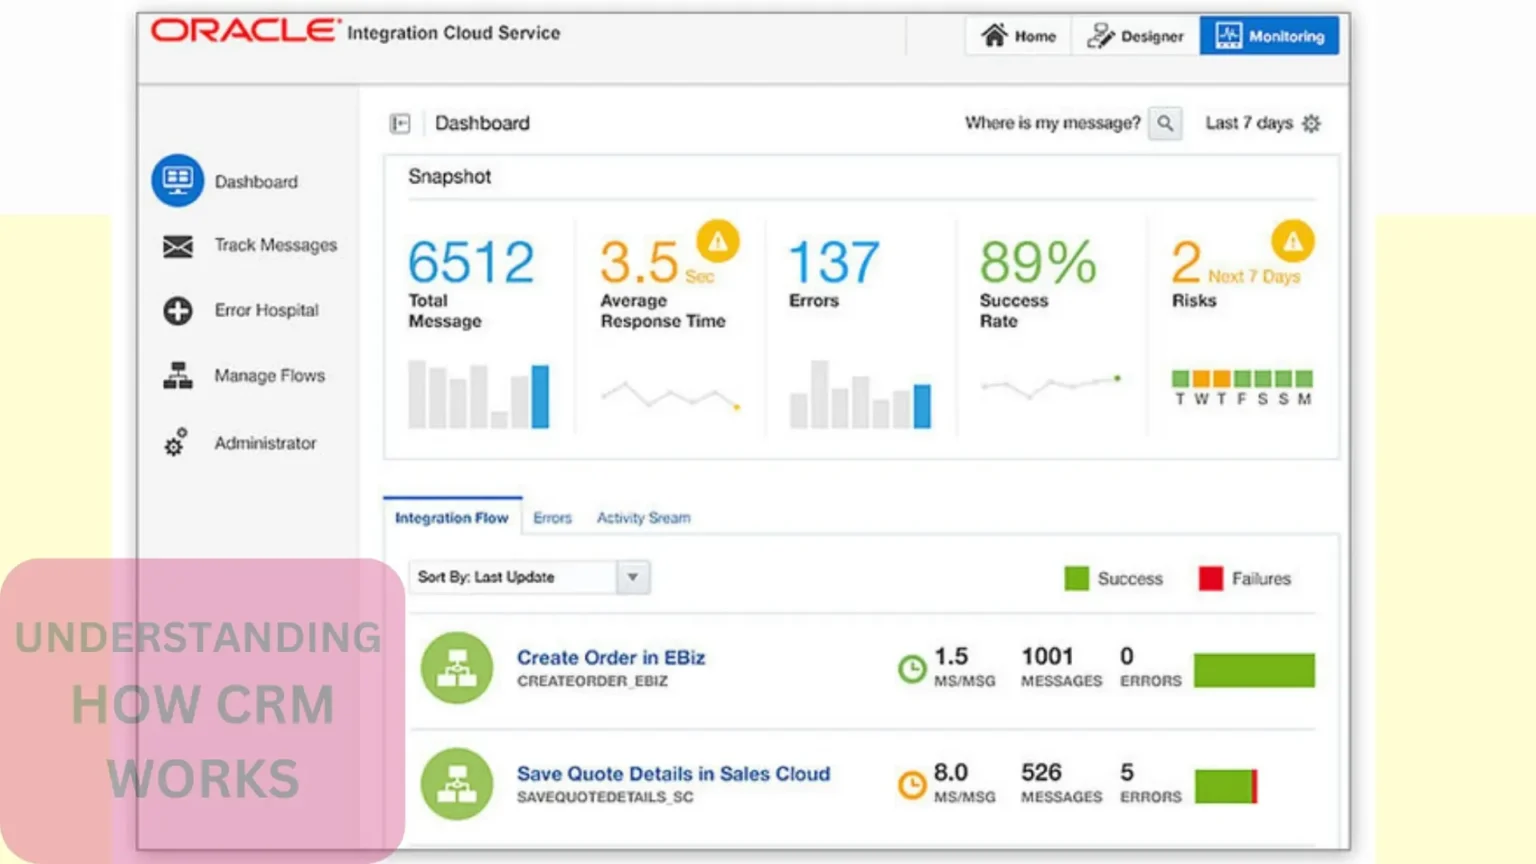This screenshot has height=864, width=1536.
Task: Click the message search magnifier button
Action: click(x=1165, y=123)
